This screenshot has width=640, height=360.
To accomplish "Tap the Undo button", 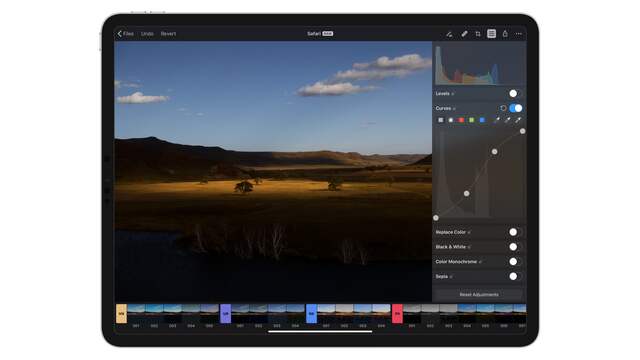I will point(147,34).
